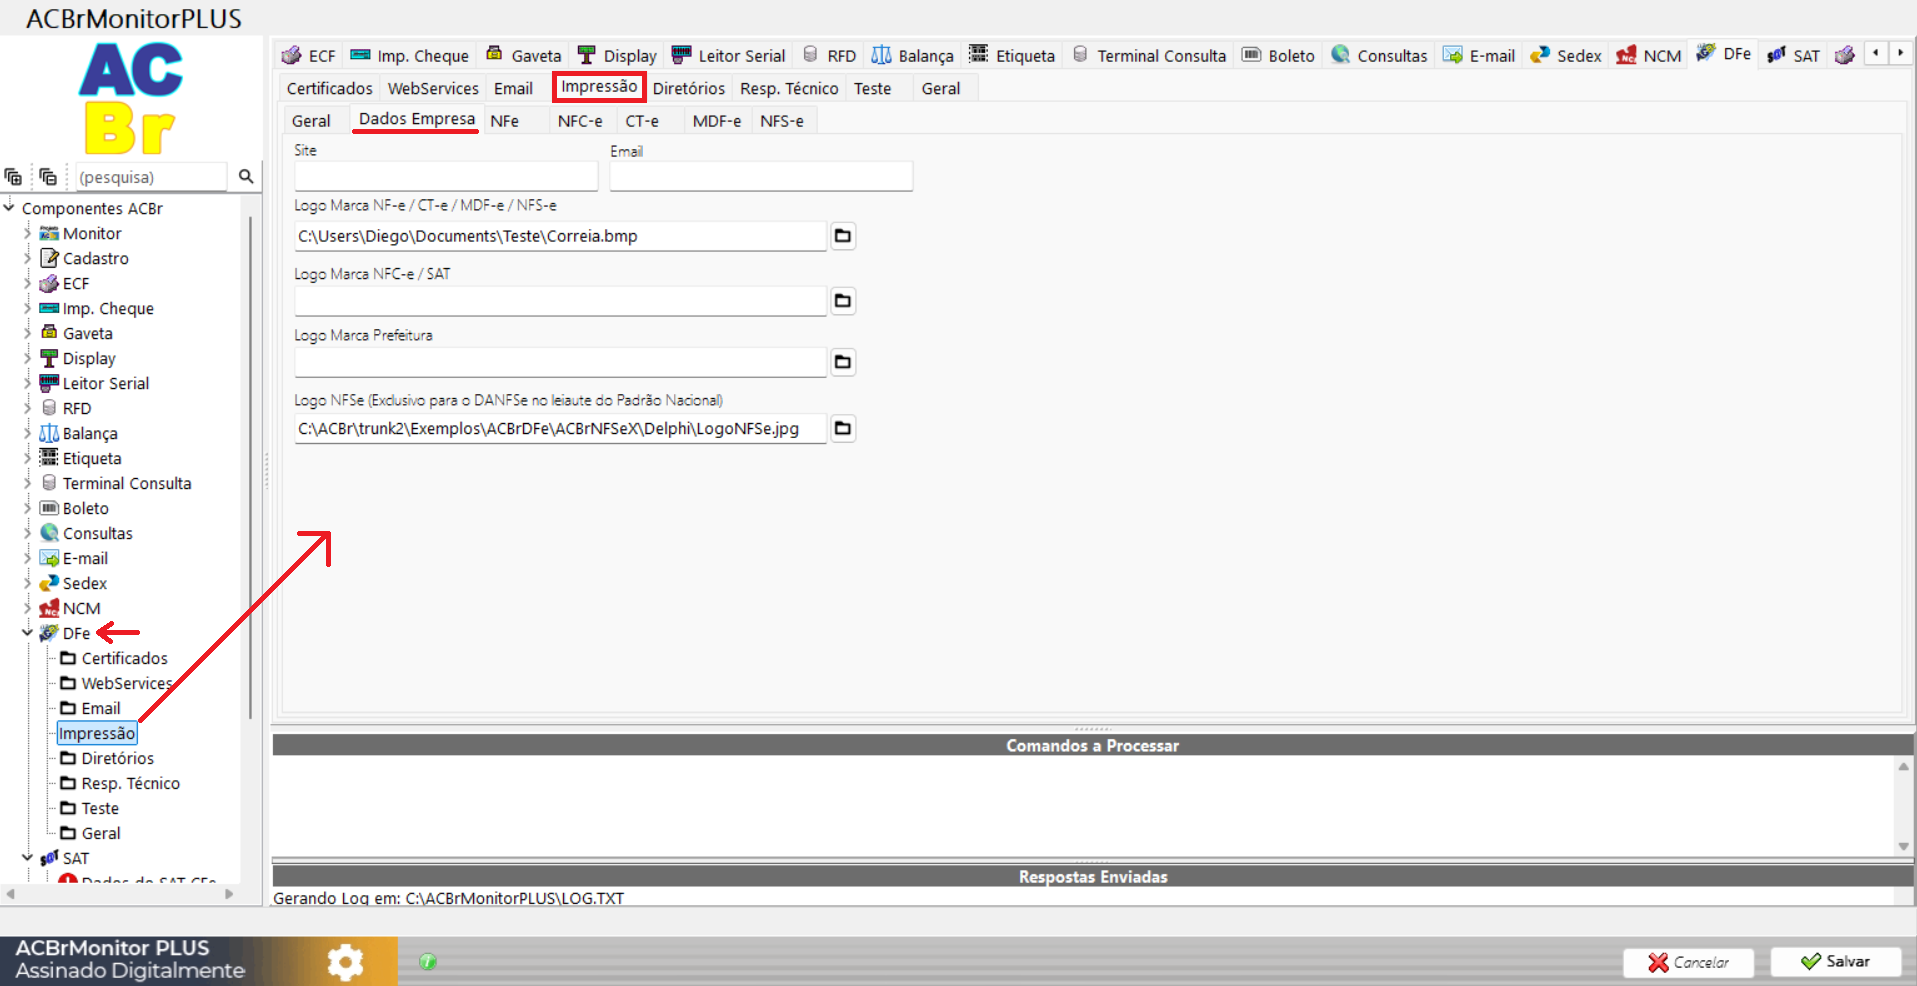Screen dimensions: 1917x986
Task: Click the expand-all tree icon above search
Action: 14,177
